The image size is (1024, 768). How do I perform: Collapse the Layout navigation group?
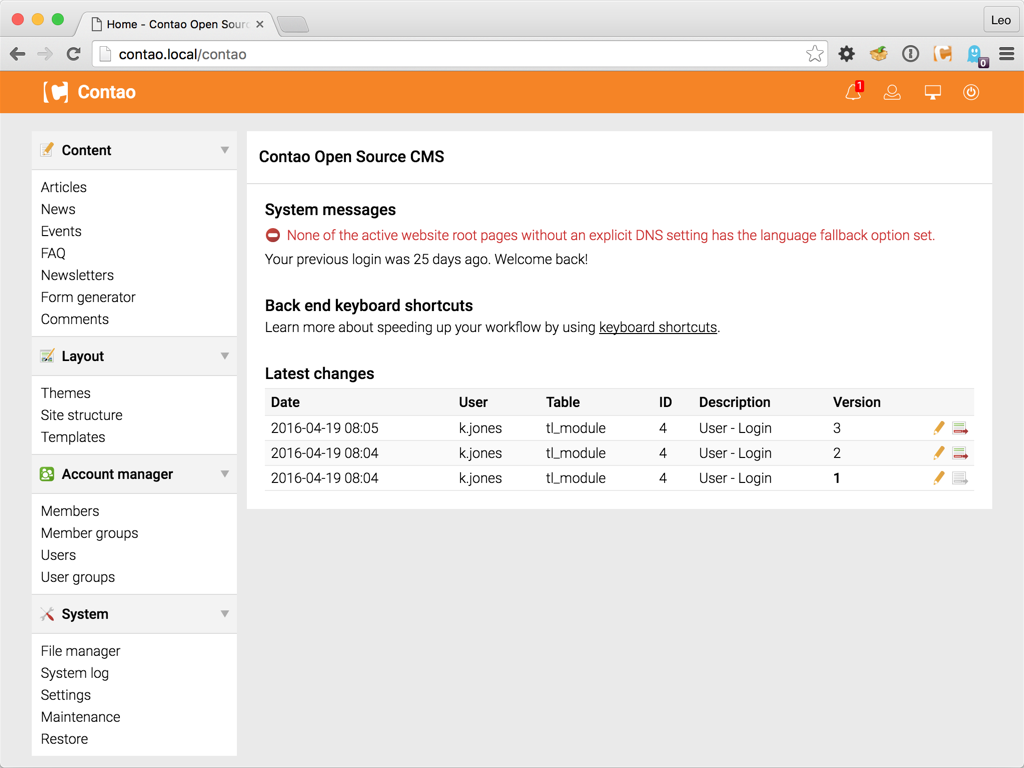[225, 356]
